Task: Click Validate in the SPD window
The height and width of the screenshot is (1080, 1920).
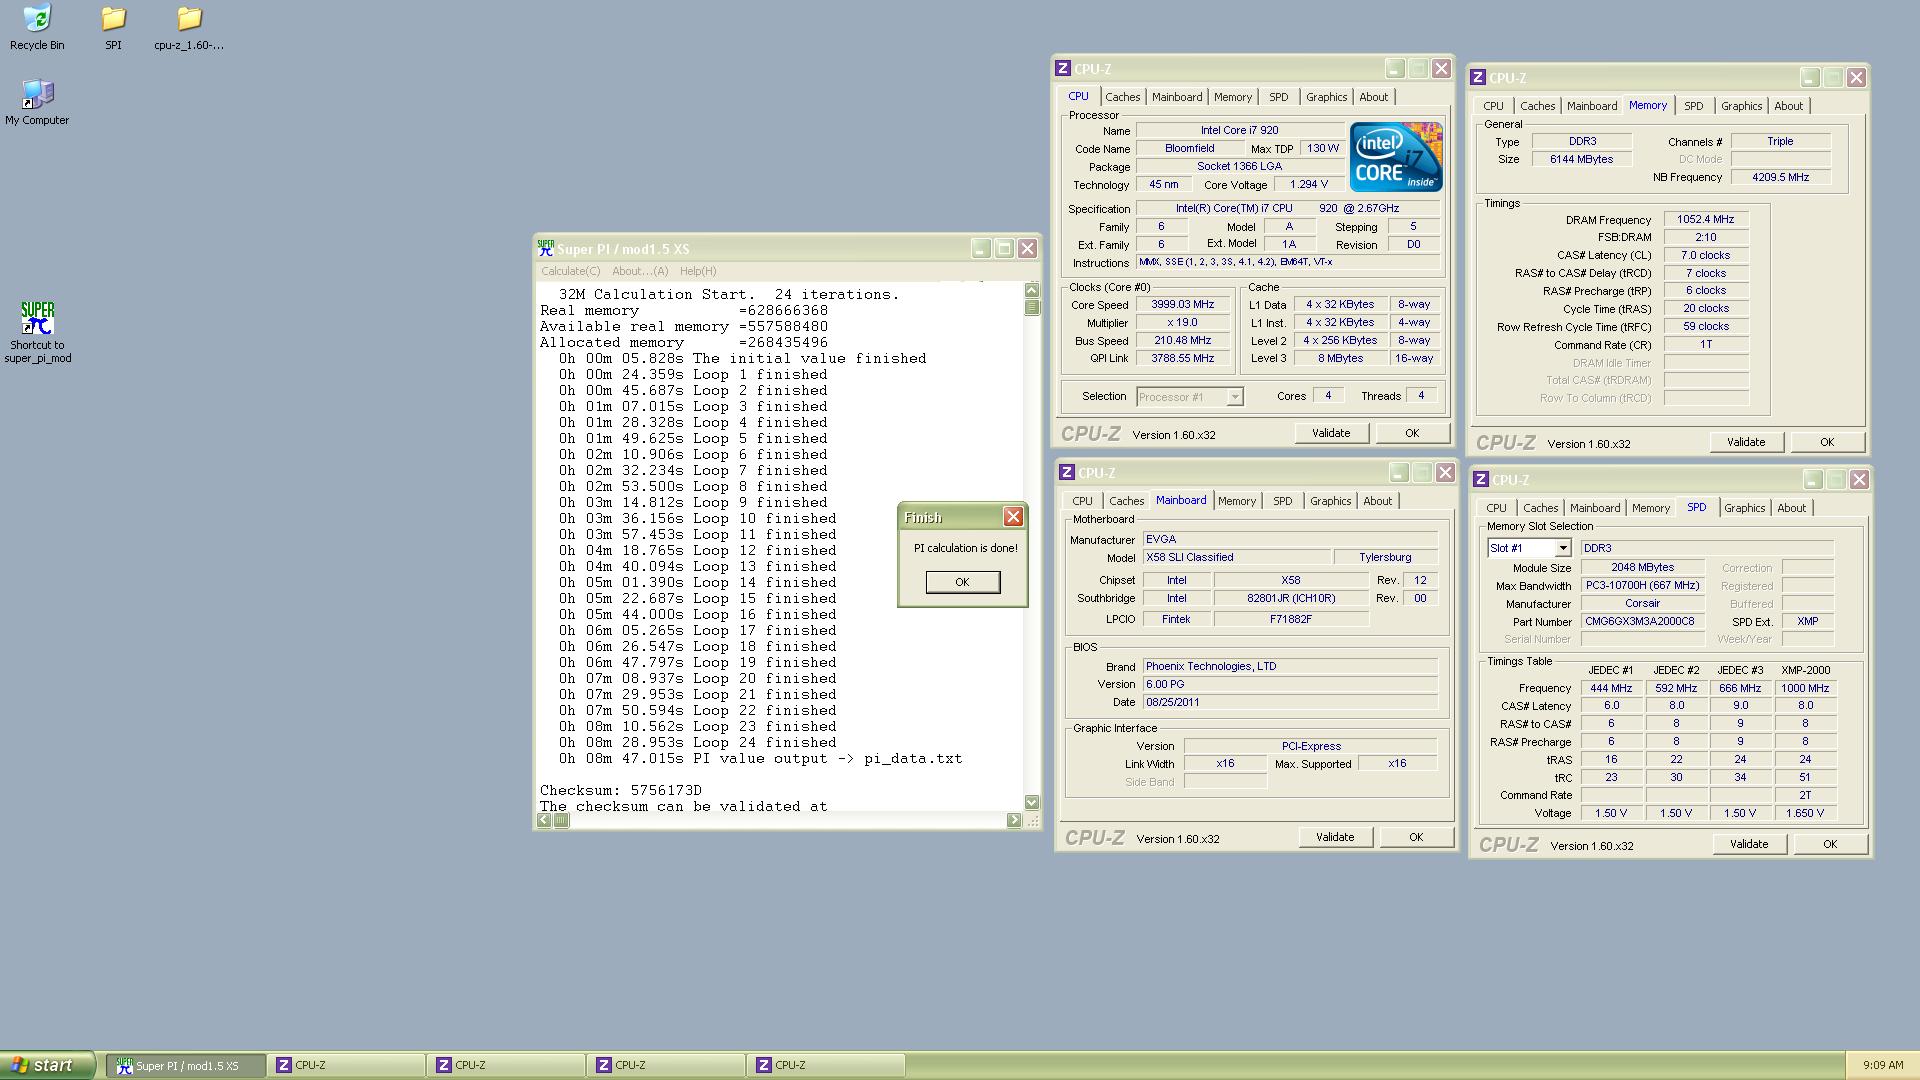Action: click(1749, 844)
